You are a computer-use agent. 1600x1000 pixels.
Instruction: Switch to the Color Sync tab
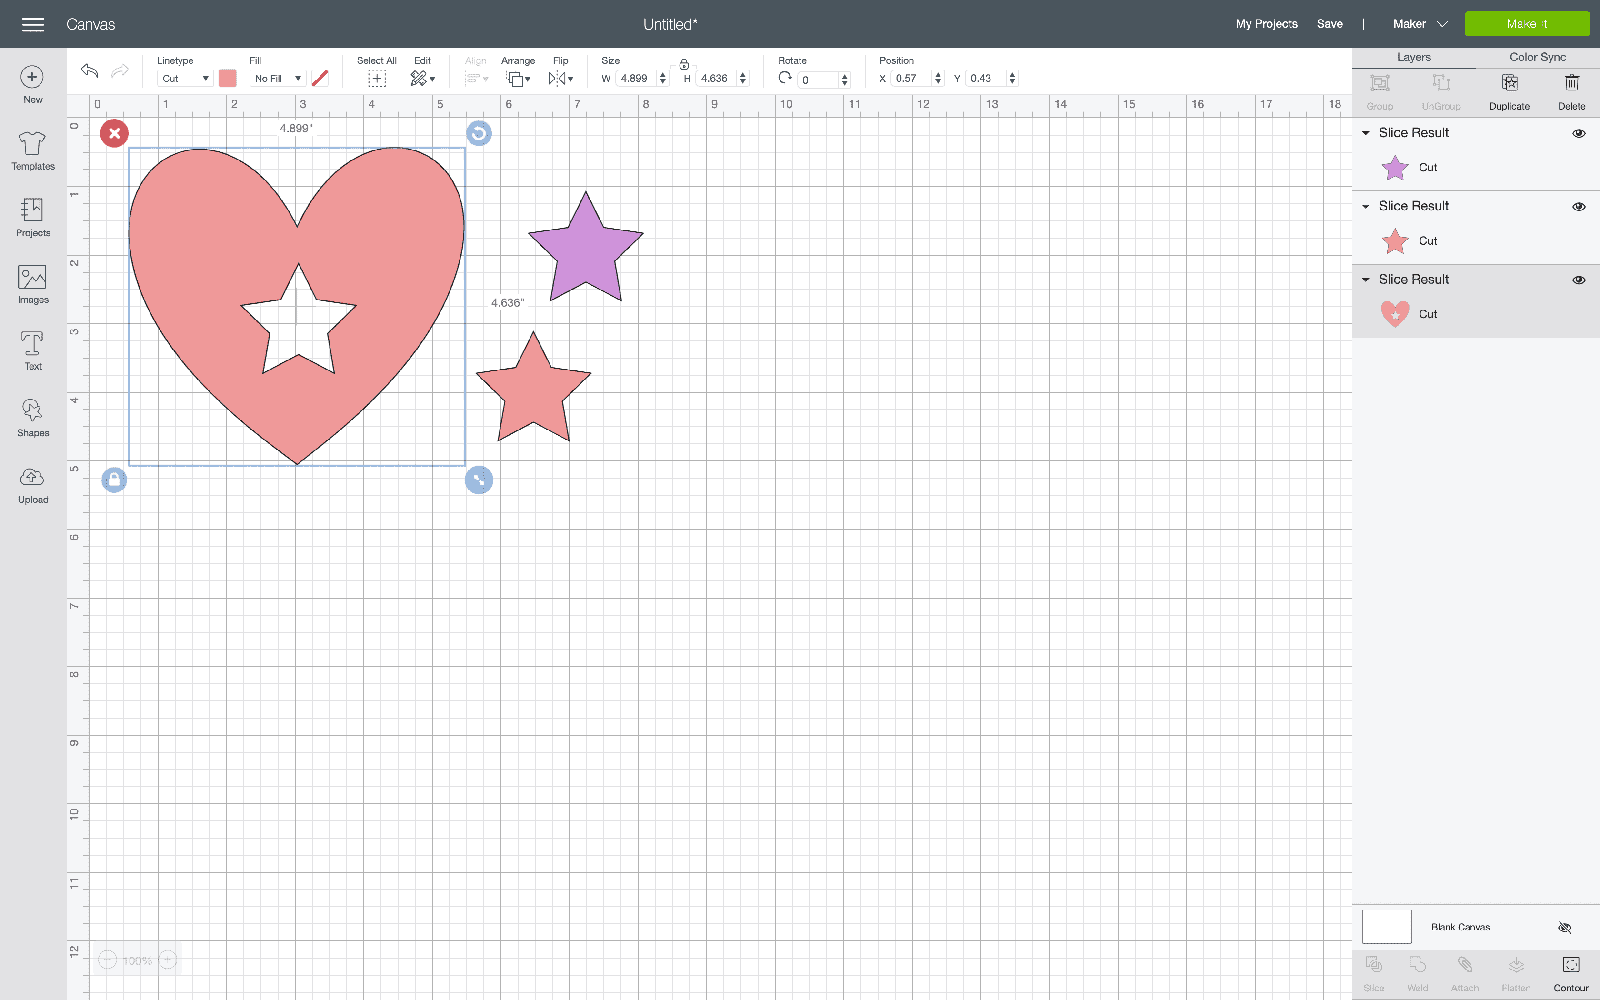point(1537,57)
